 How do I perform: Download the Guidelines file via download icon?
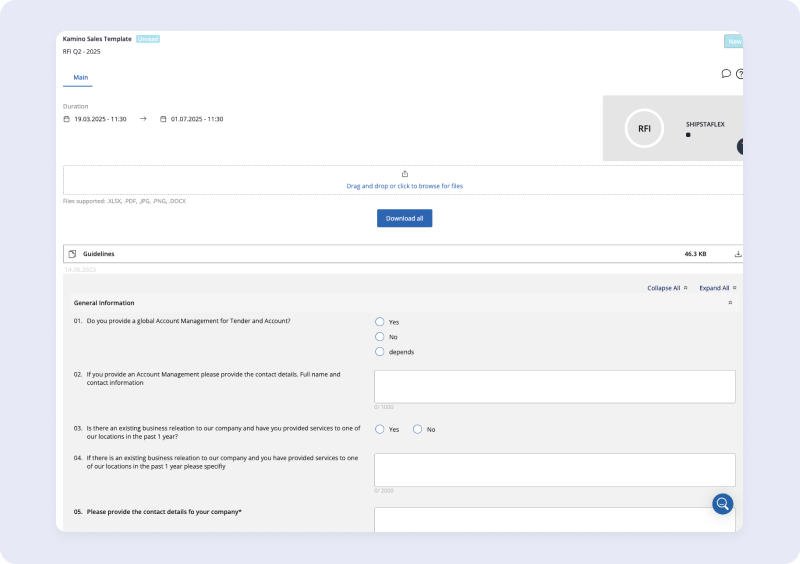coord(738,254)
